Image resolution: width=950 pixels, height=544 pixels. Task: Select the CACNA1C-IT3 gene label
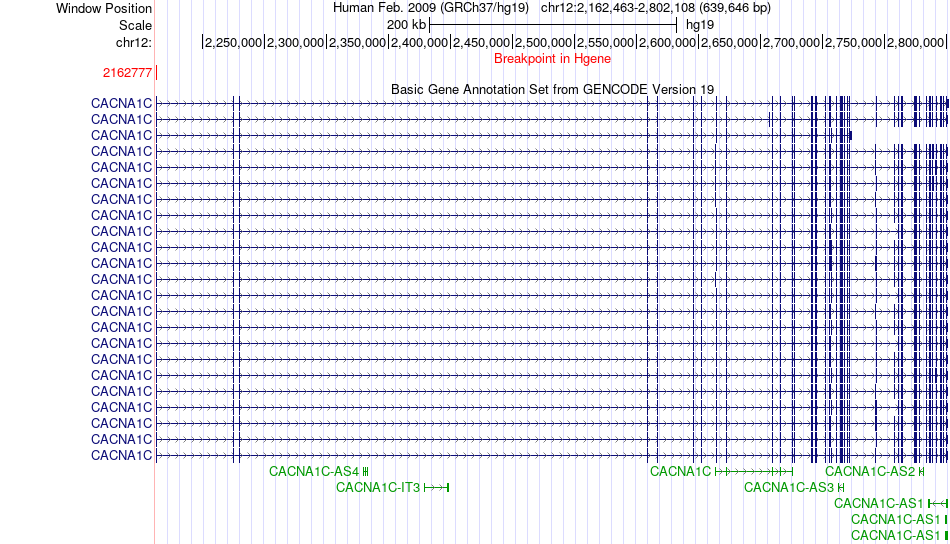click(378, 487)
